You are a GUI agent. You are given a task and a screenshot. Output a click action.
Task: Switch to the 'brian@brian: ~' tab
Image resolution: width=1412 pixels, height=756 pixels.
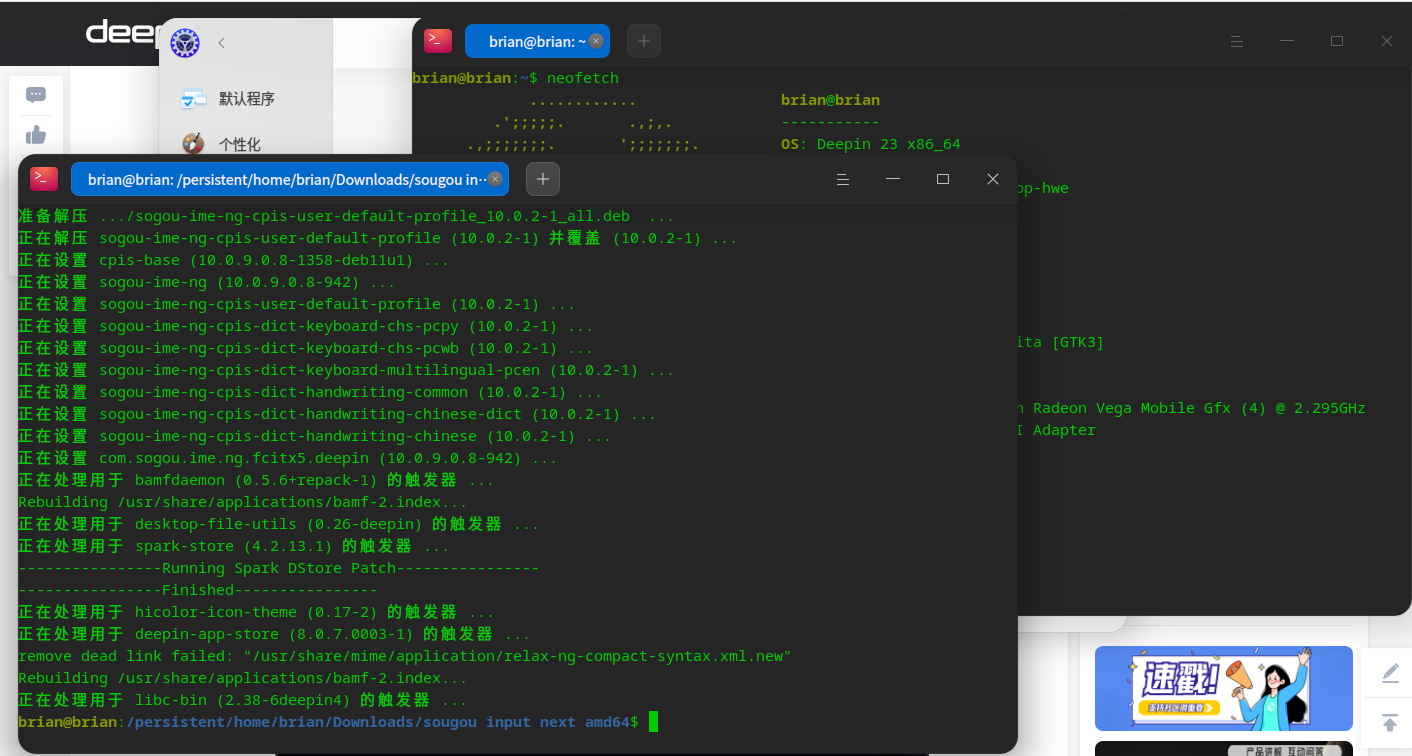pyautogui.click(x=528, y=41)
